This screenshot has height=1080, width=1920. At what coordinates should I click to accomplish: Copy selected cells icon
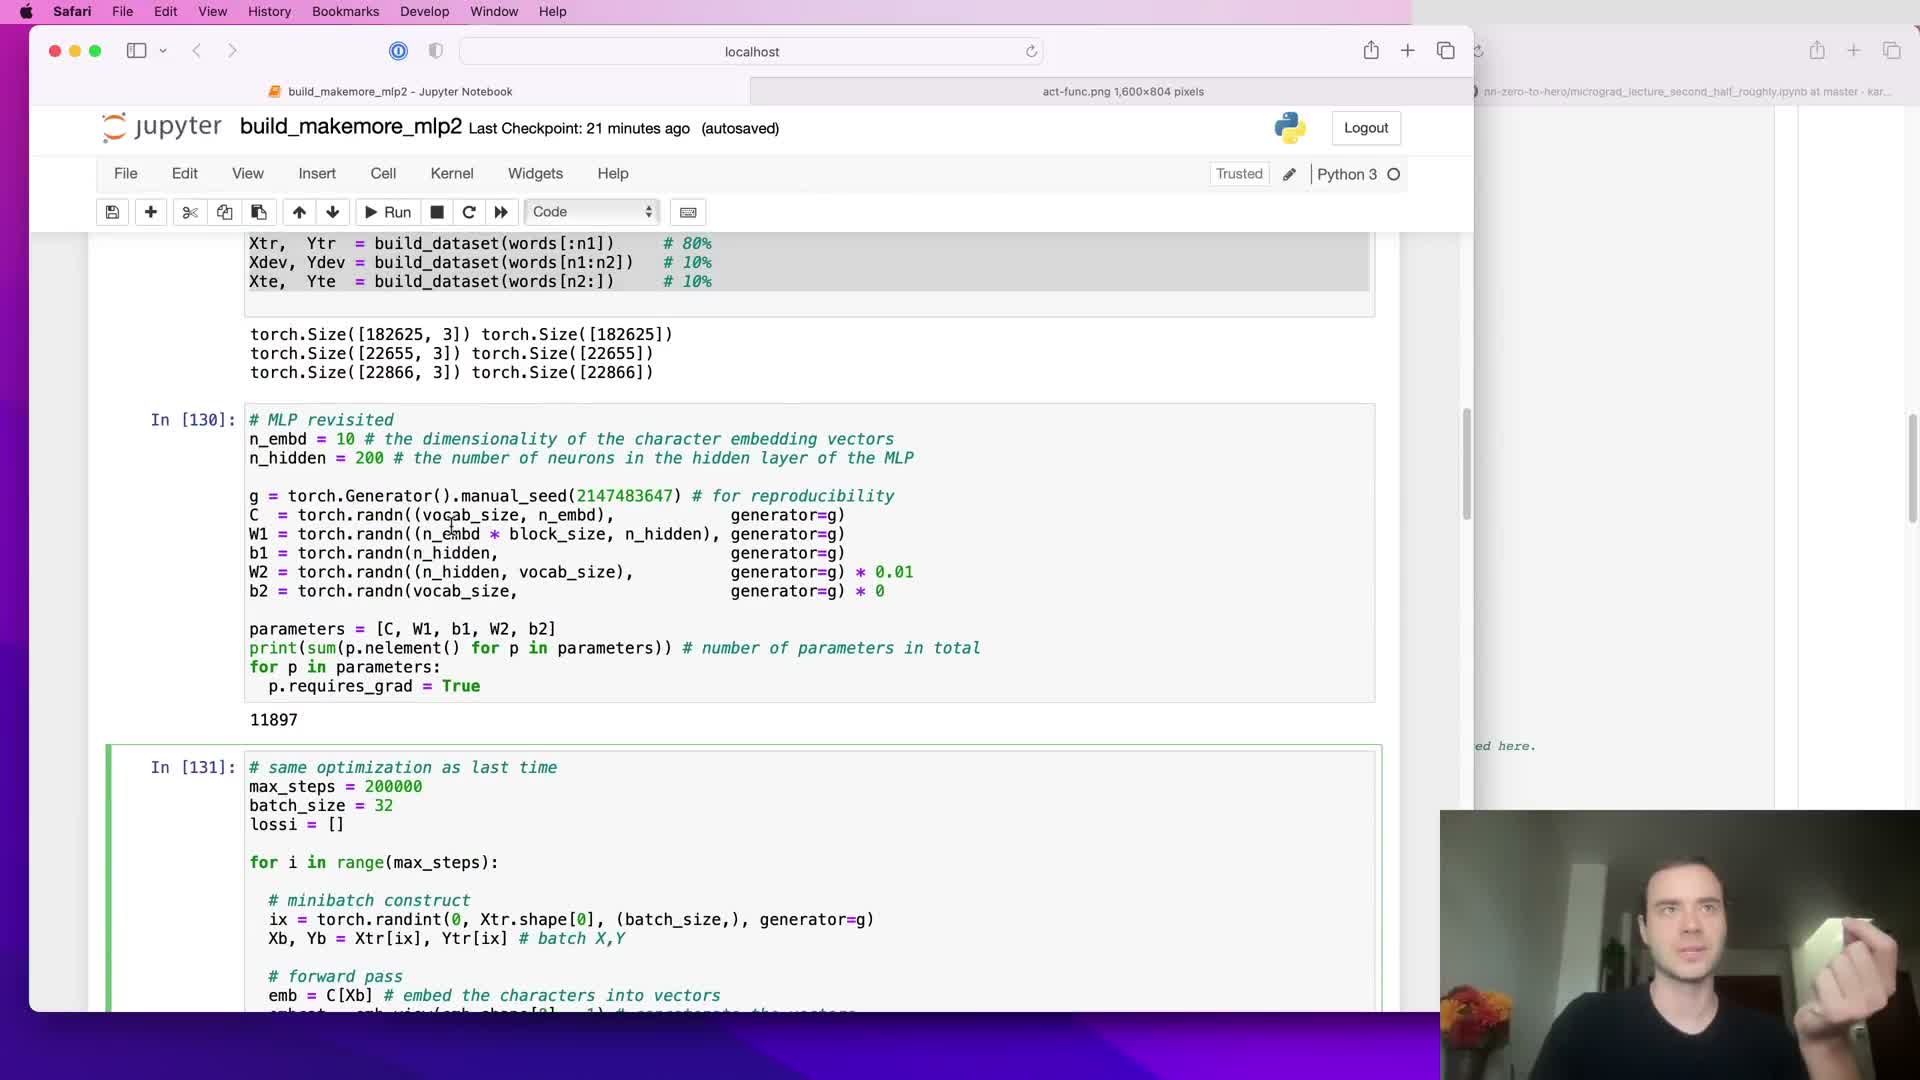[224, 212]
